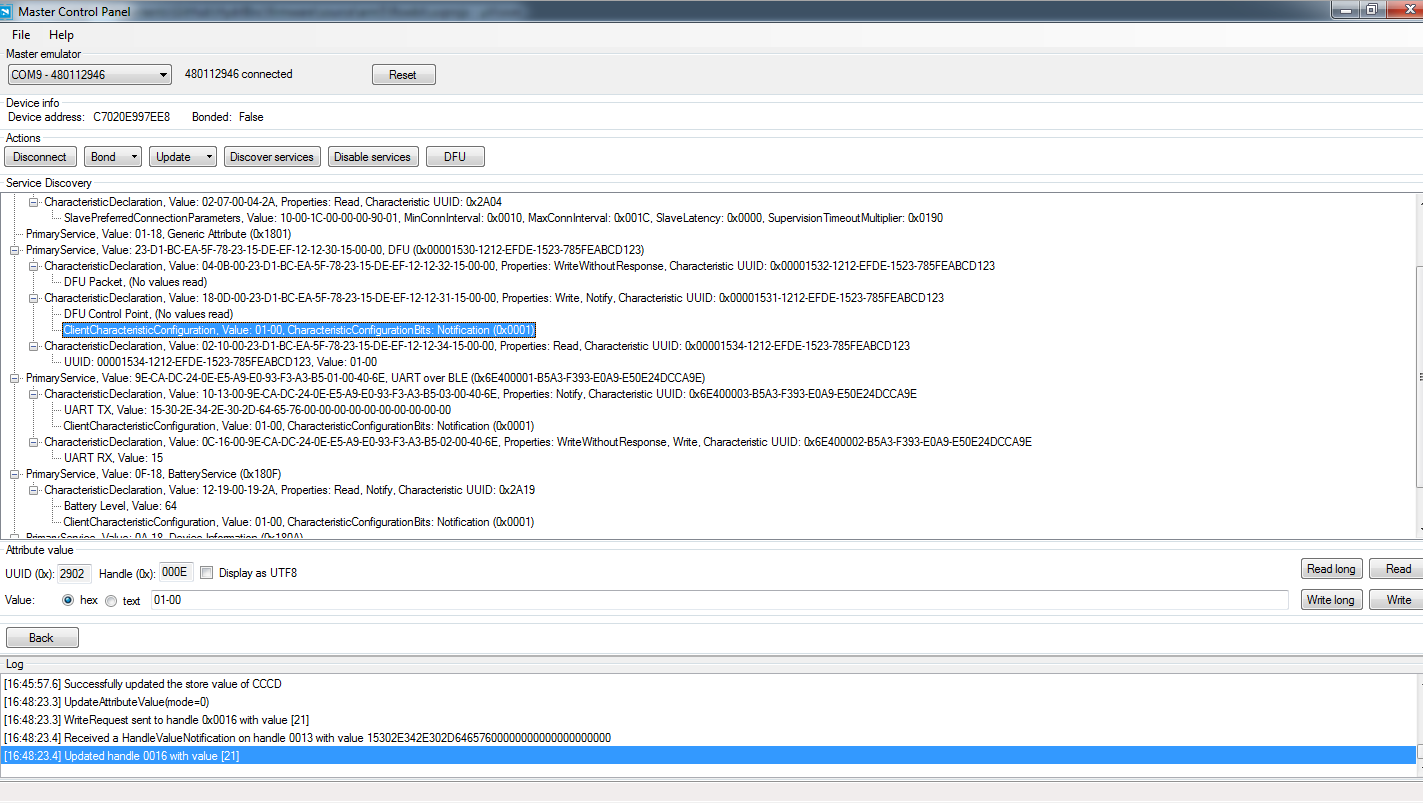The height and width of the screenshot is (803, 1423).
Task: Select the text radio button
Action: point(111,600)
